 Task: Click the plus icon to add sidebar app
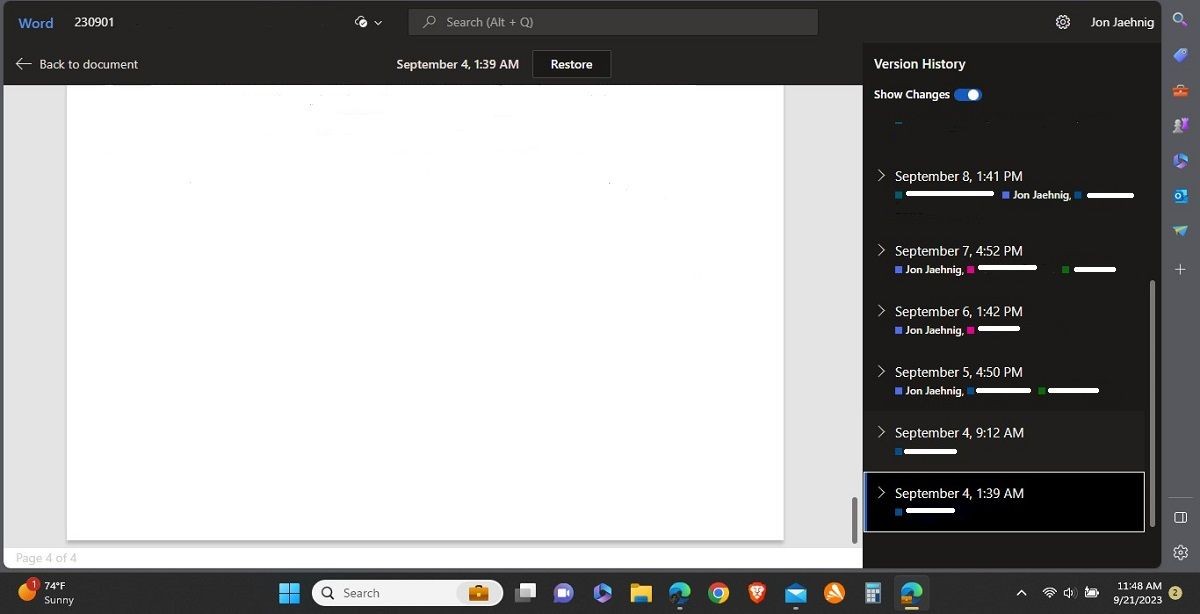coord(1180,270)
